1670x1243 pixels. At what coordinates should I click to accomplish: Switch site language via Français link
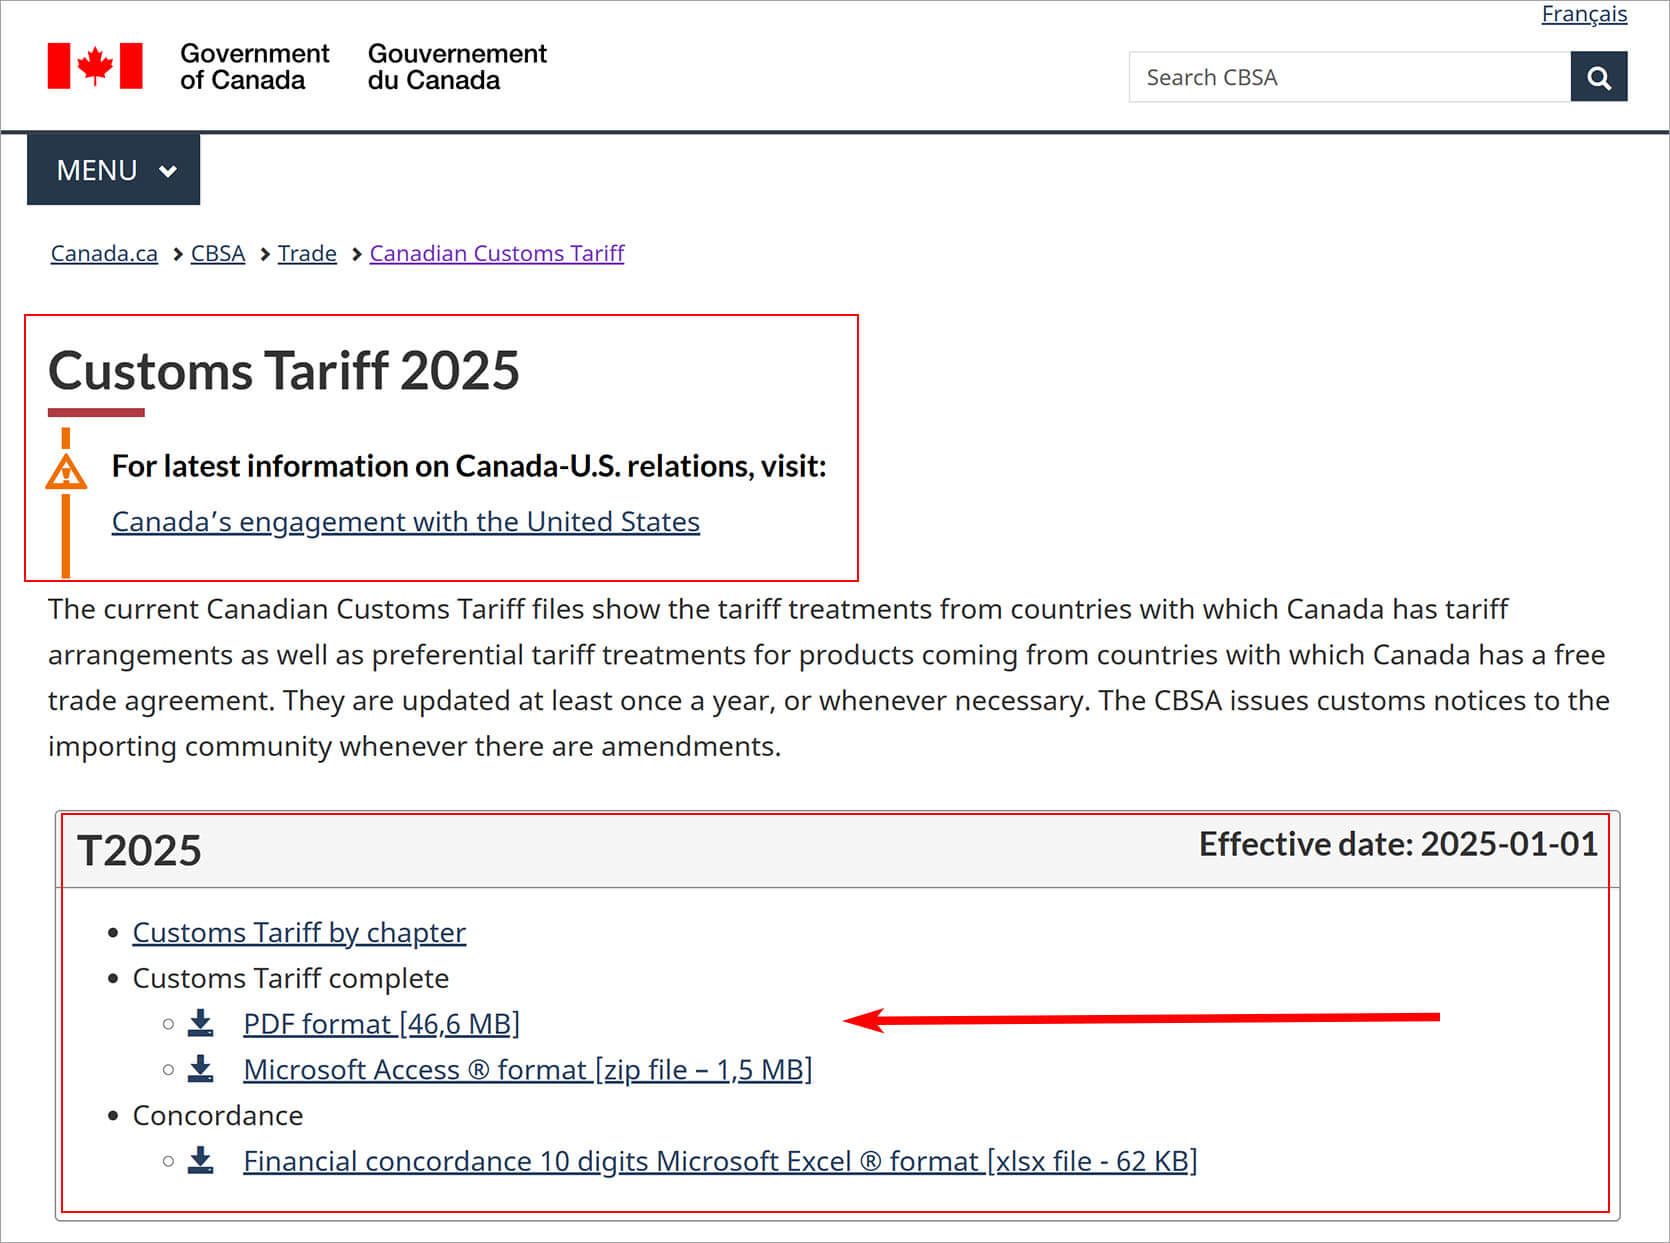[x=1584, y=14]
